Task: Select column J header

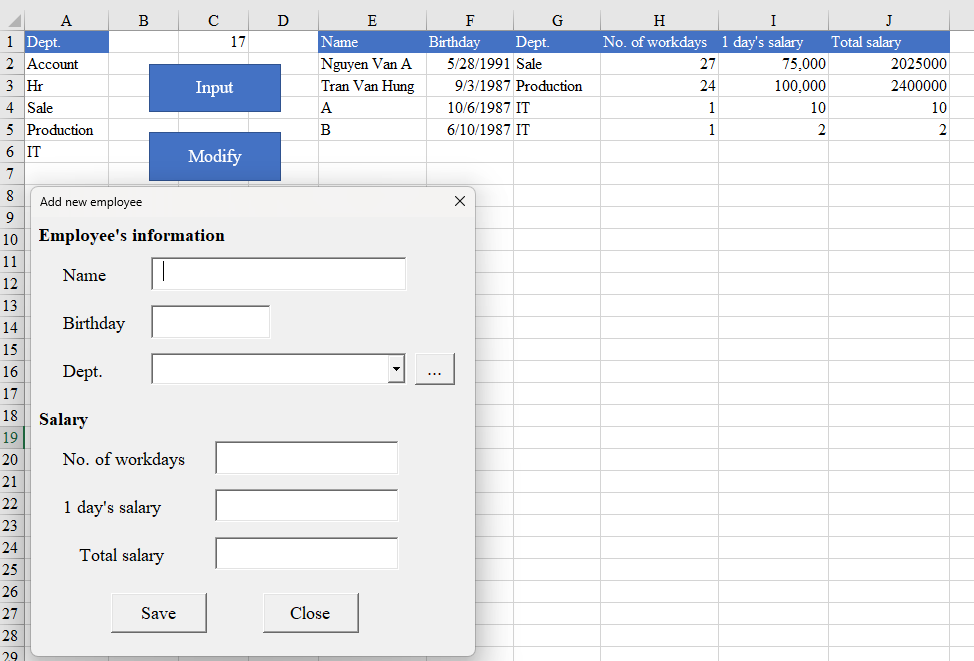Action: 888,20
